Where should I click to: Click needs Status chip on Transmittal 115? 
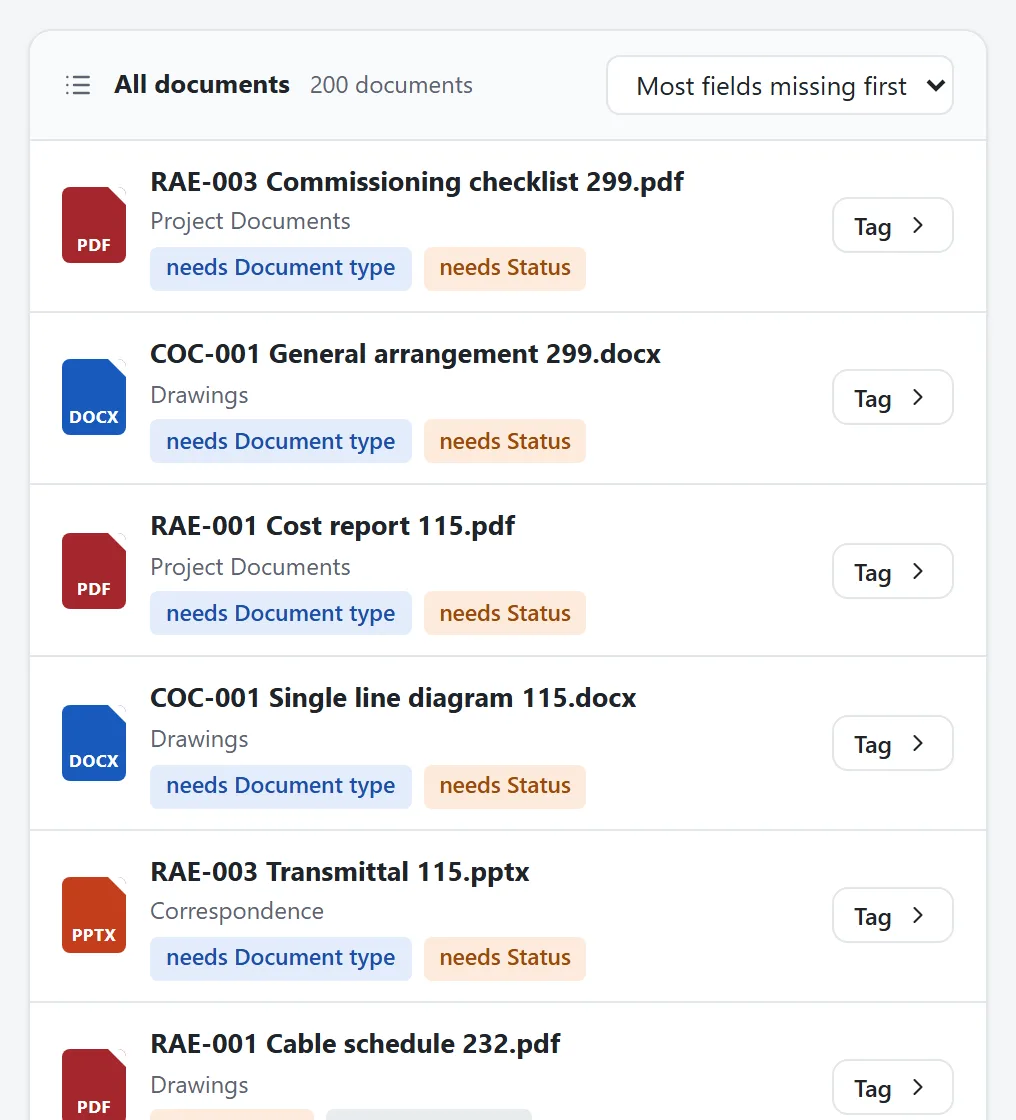point(504,959)
